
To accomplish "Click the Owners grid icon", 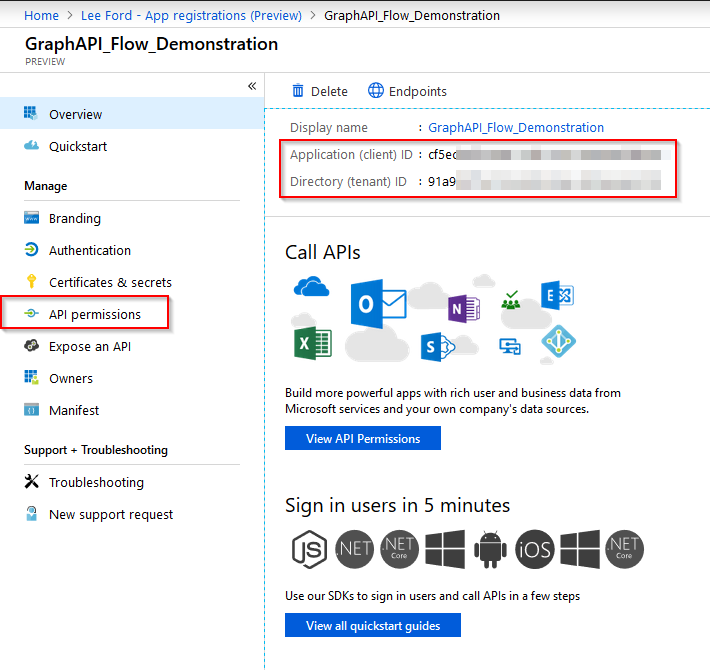I will [x=31, y=377].
